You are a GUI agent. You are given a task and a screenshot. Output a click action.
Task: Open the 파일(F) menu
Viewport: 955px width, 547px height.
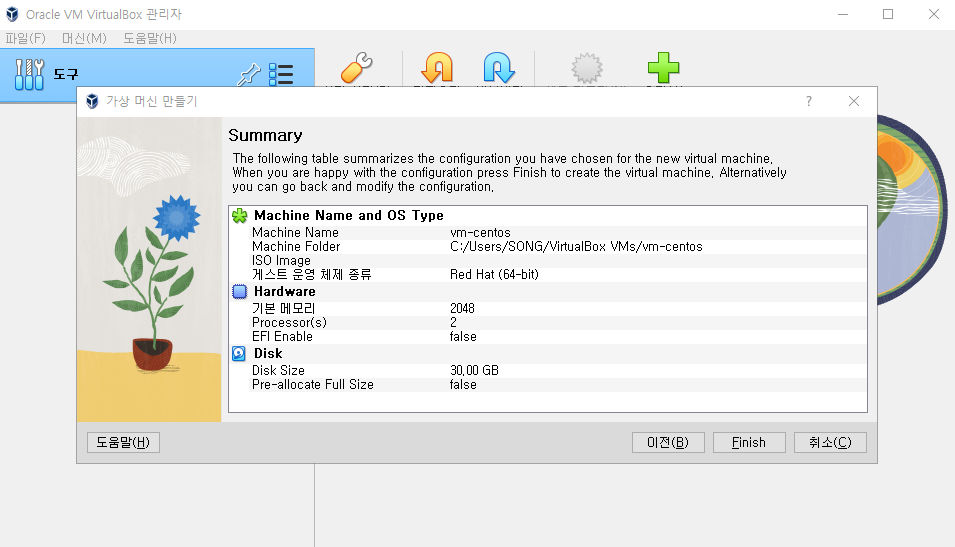click(26, 38)
